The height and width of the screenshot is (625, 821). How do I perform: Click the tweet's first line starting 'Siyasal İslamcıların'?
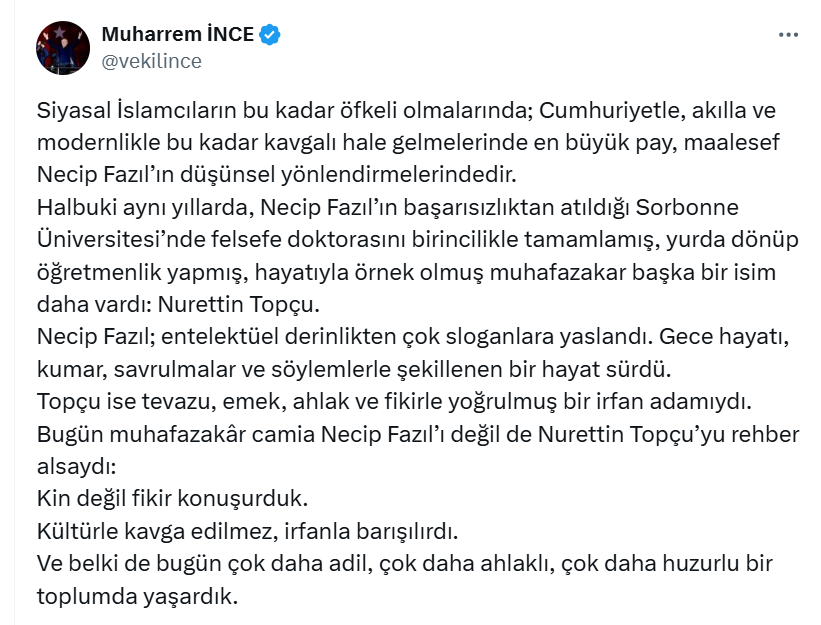click(406, 111)
